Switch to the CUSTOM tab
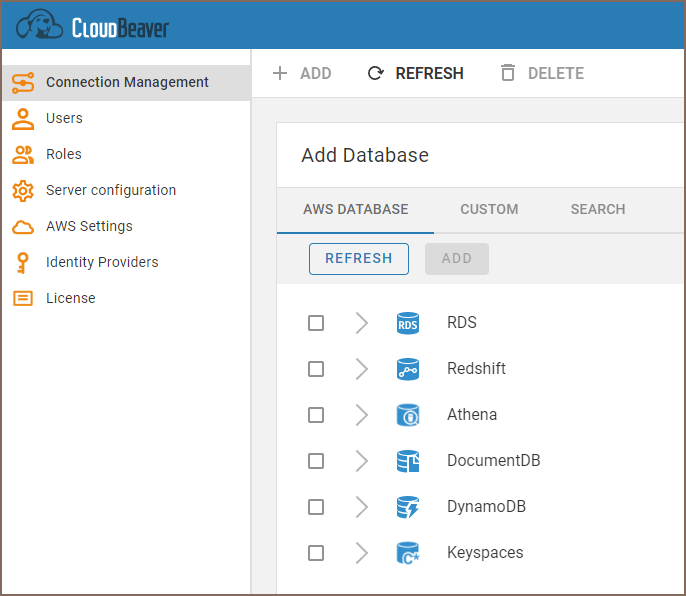Screen dimensions: 686x596 click(x=489, y=209)
